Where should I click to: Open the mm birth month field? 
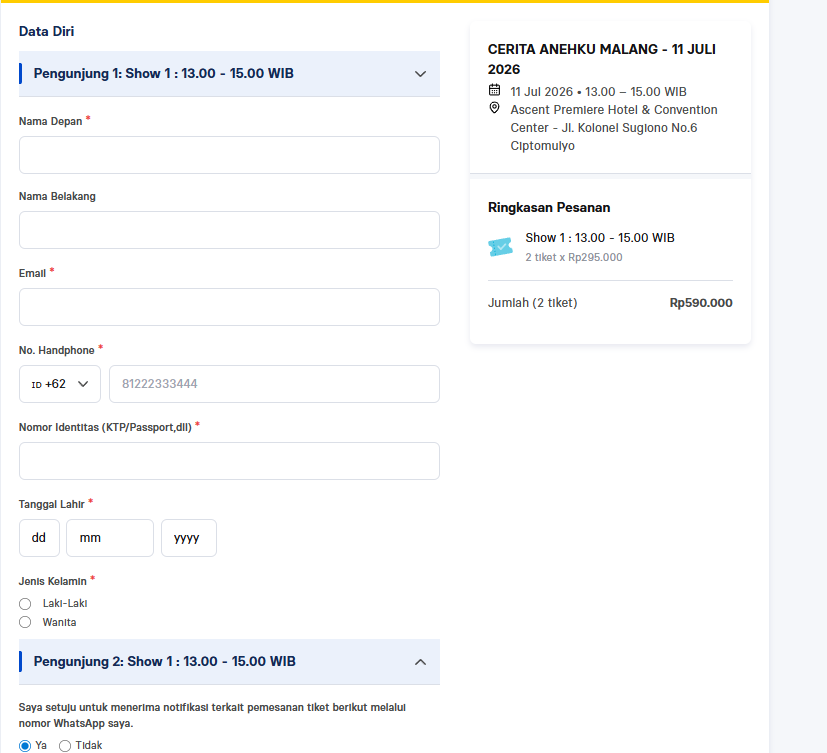coord(110,538)
